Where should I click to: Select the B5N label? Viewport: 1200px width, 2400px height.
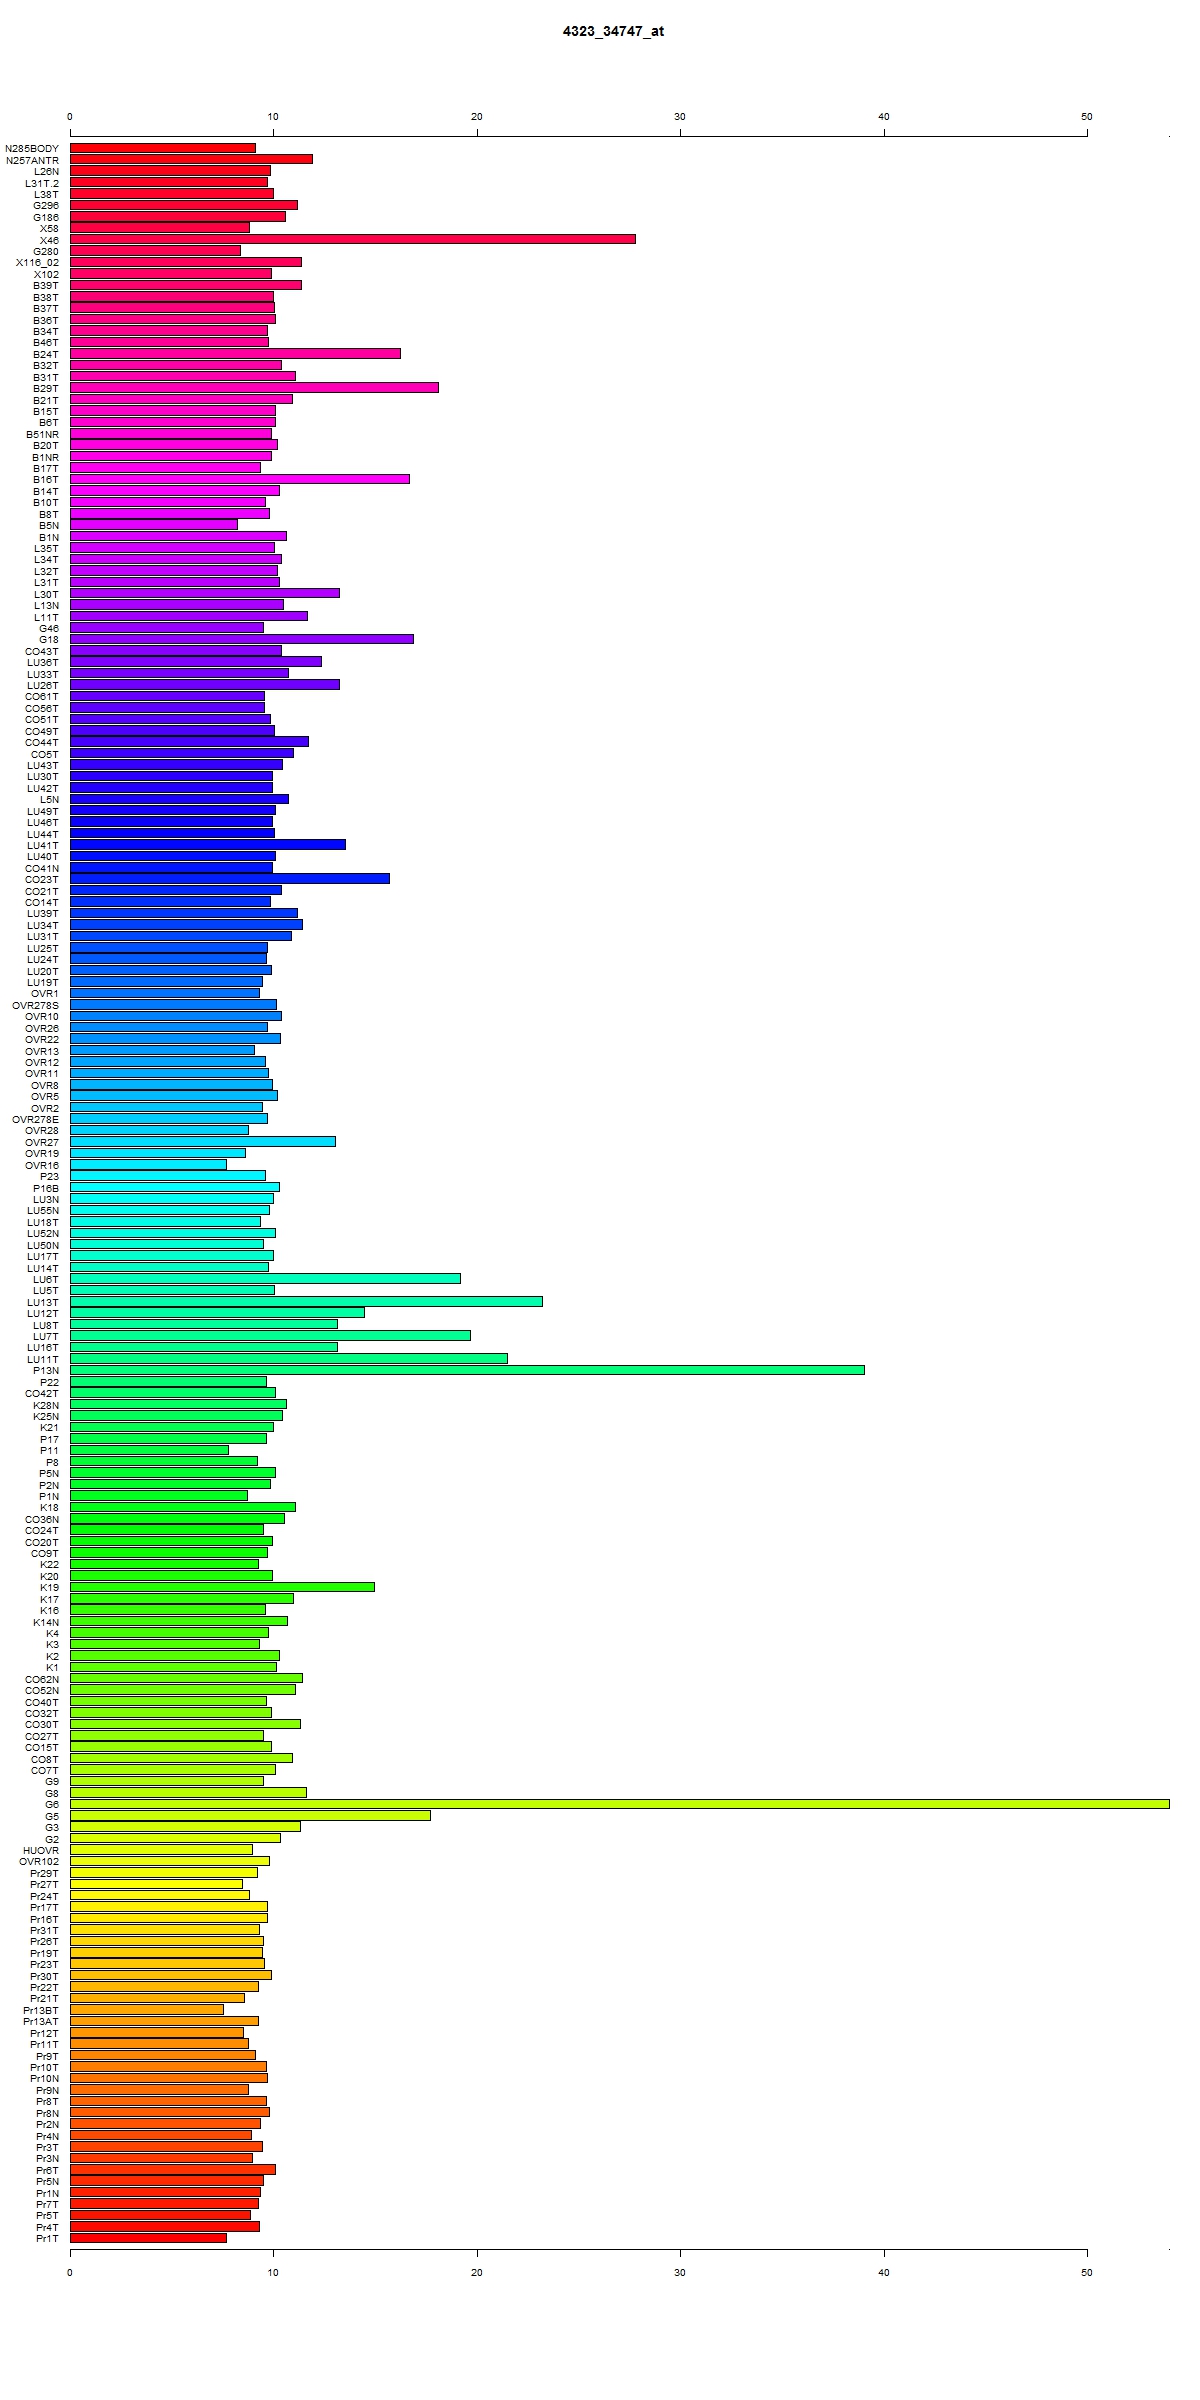coord(49,525)
